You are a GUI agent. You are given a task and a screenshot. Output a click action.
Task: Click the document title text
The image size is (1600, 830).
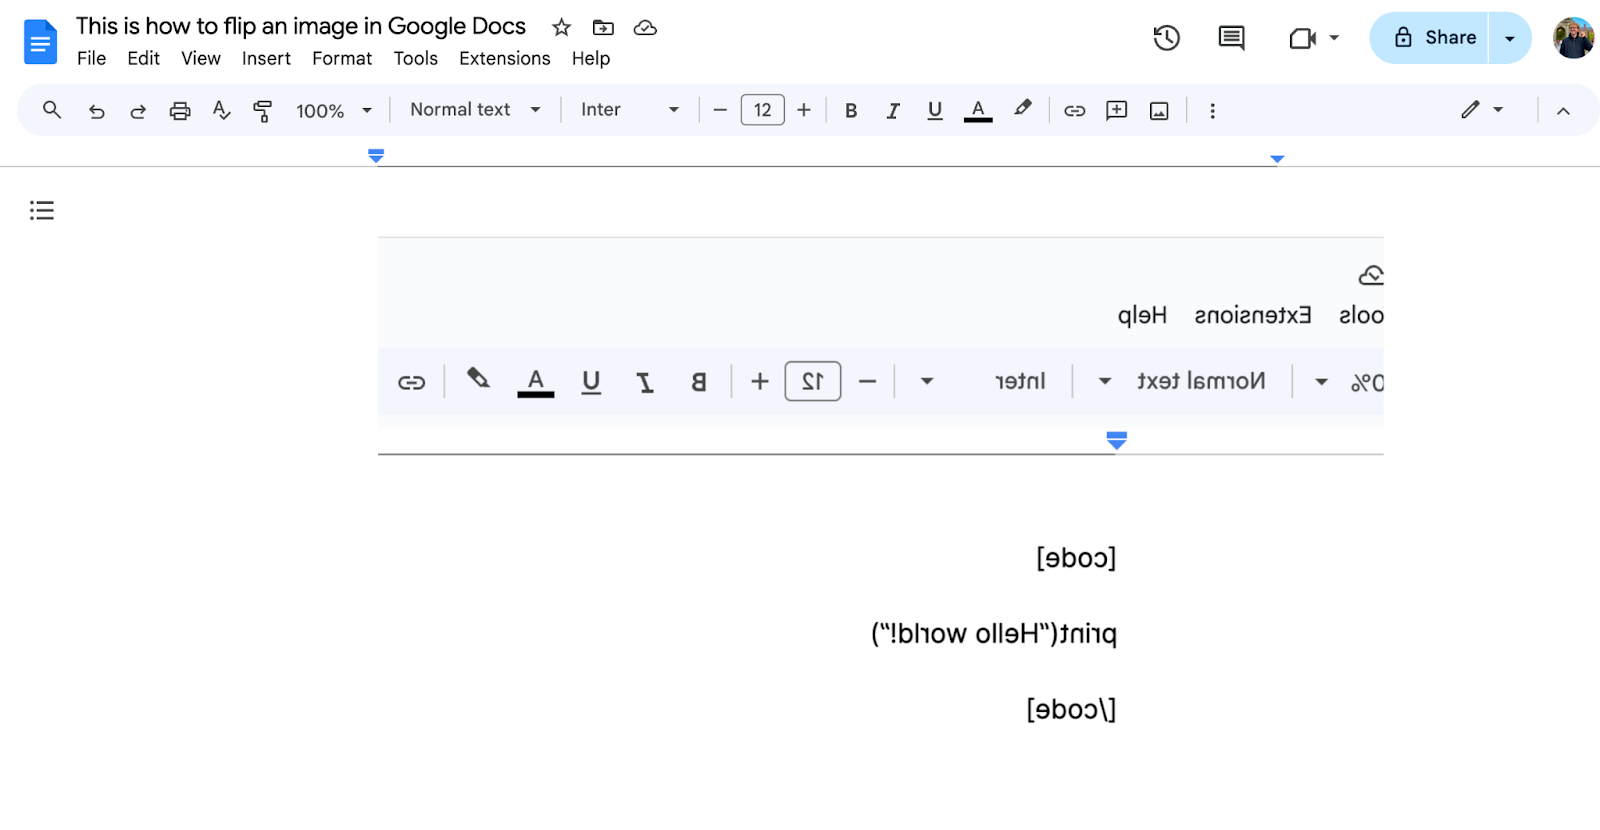click(x=301, y=26)
